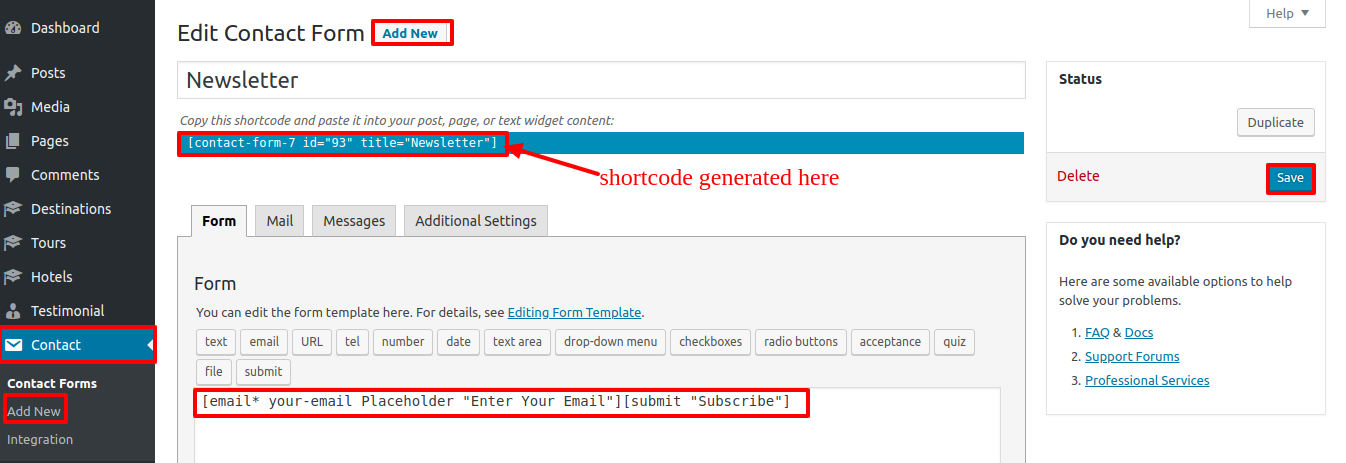Insert a submit tag
1346x463 pixels.
(263, 372)
